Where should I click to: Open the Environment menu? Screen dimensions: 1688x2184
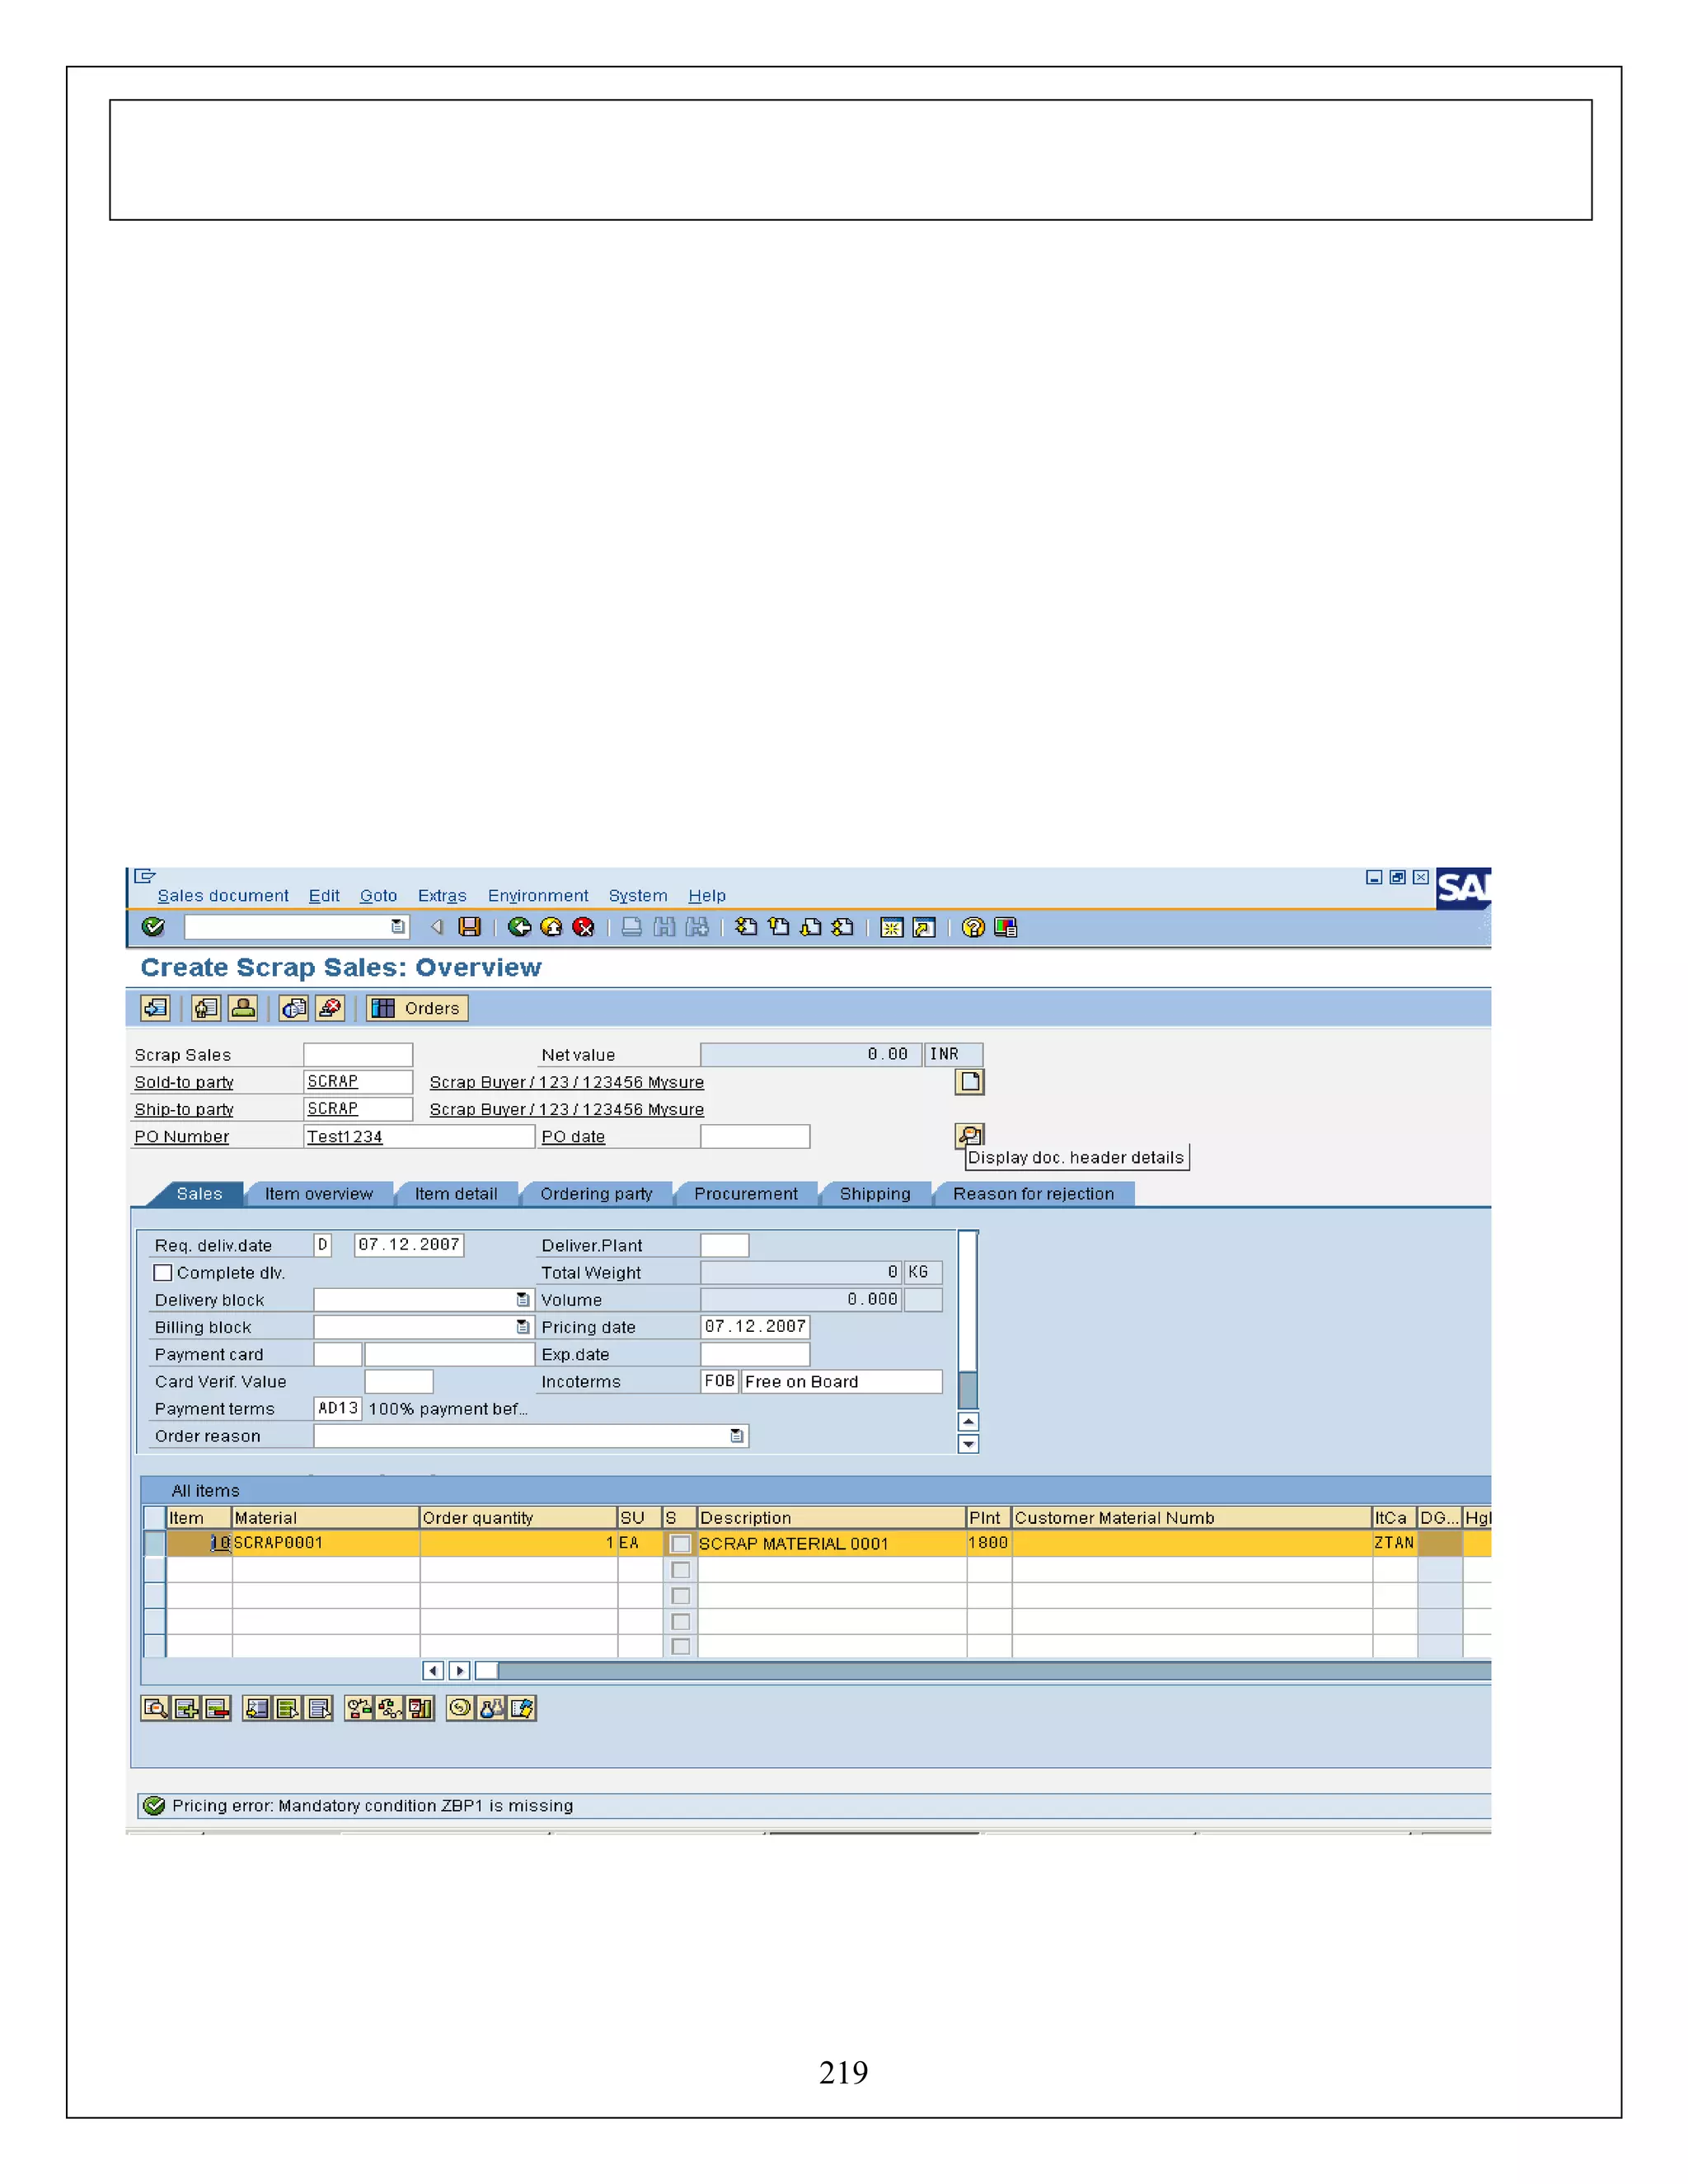pyautogui.click(x=537, y=896)
